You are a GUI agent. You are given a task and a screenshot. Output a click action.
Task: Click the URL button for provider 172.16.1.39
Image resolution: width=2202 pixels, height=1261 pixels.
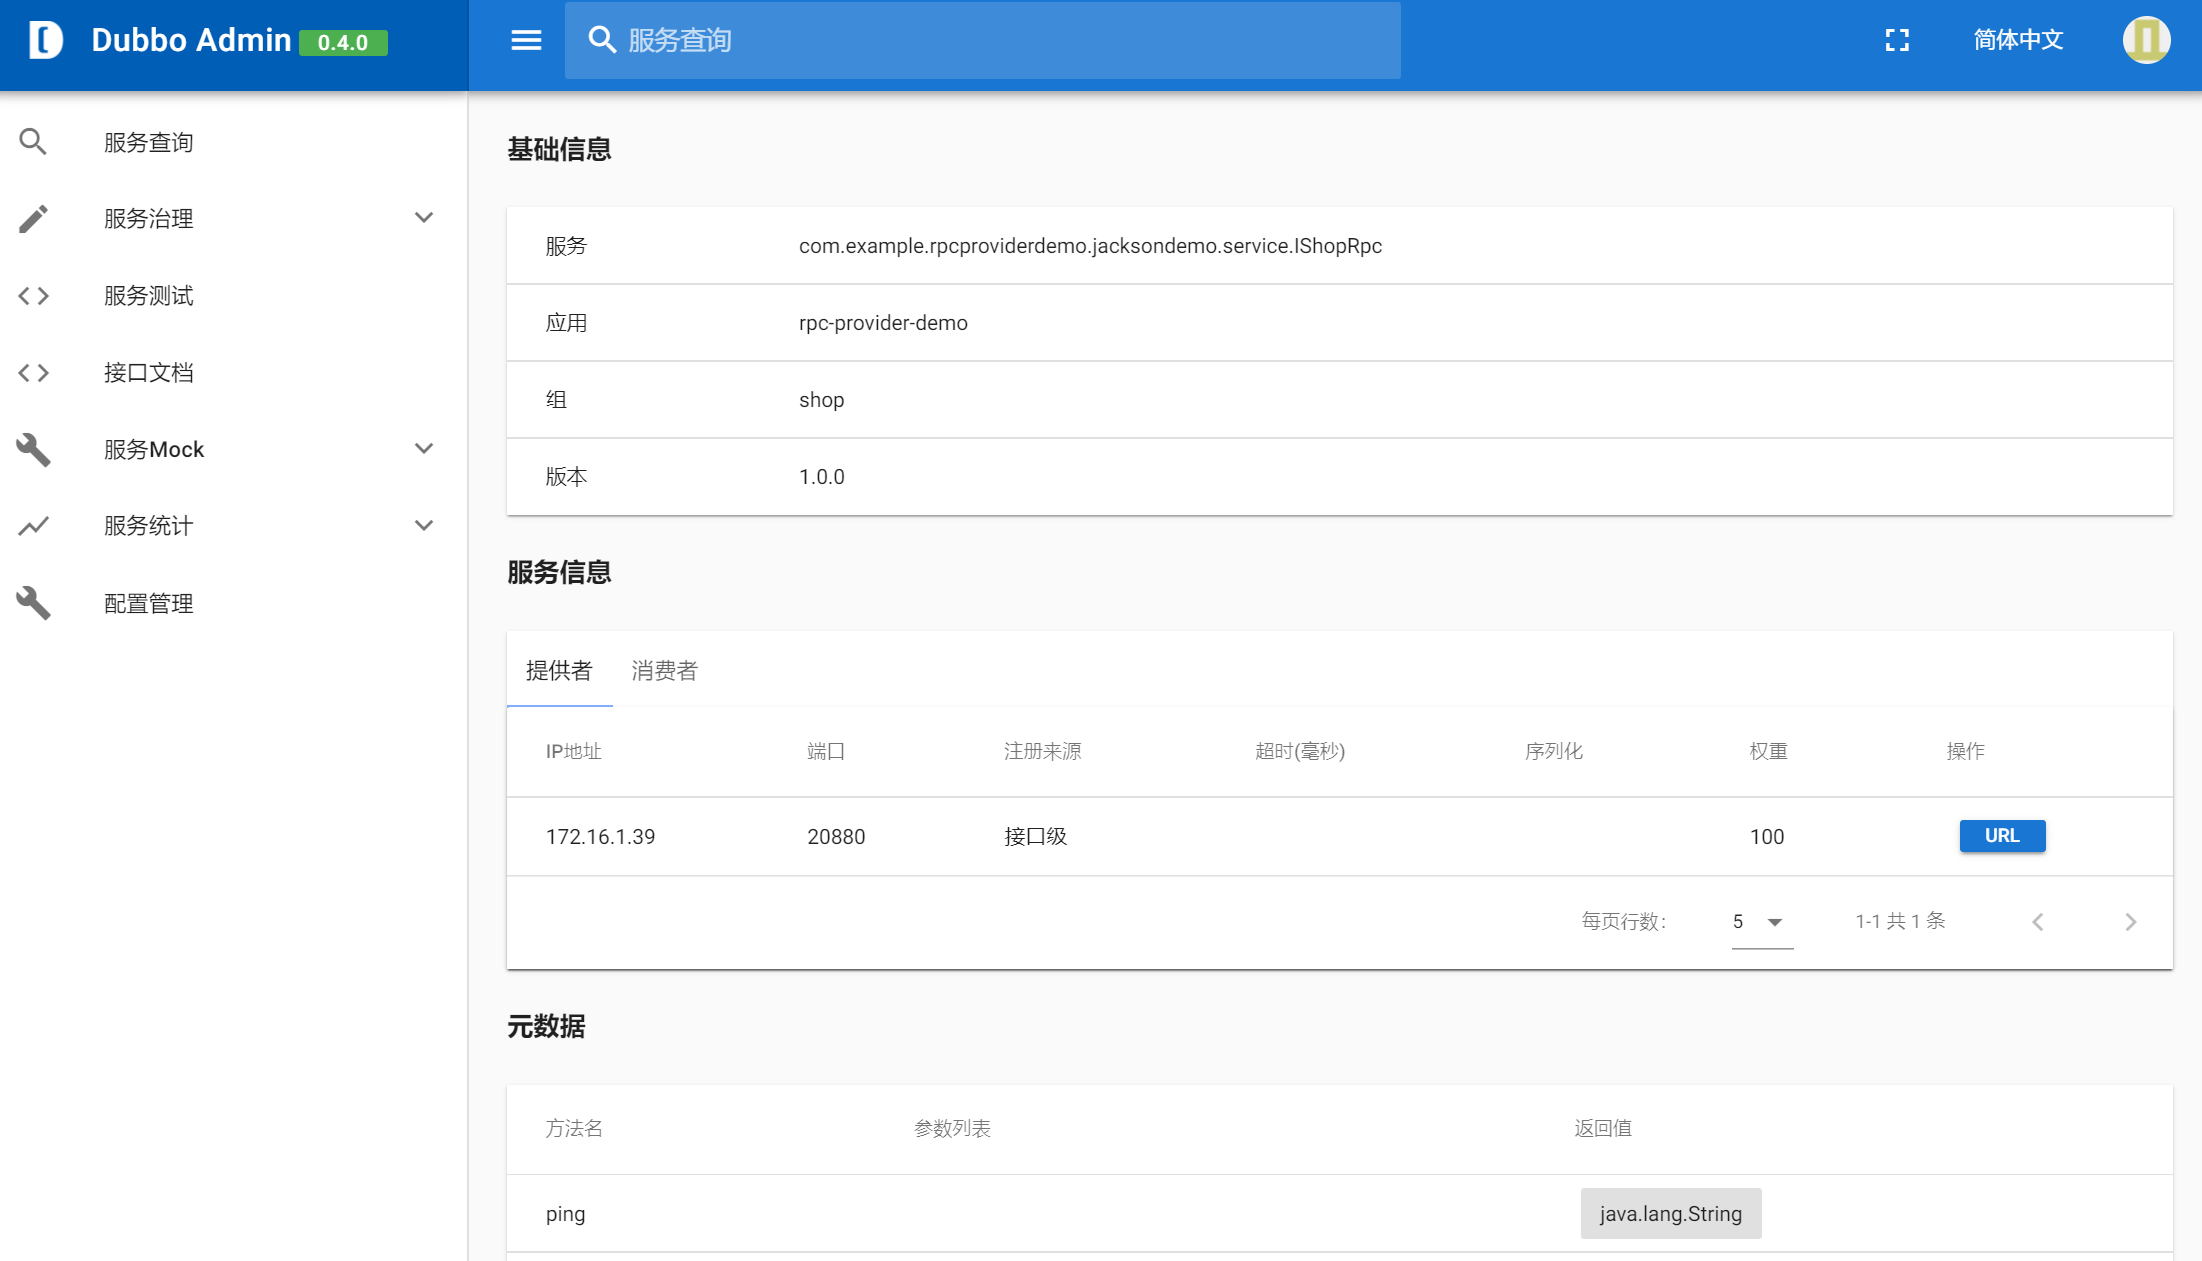click(x=2001, y=836)
